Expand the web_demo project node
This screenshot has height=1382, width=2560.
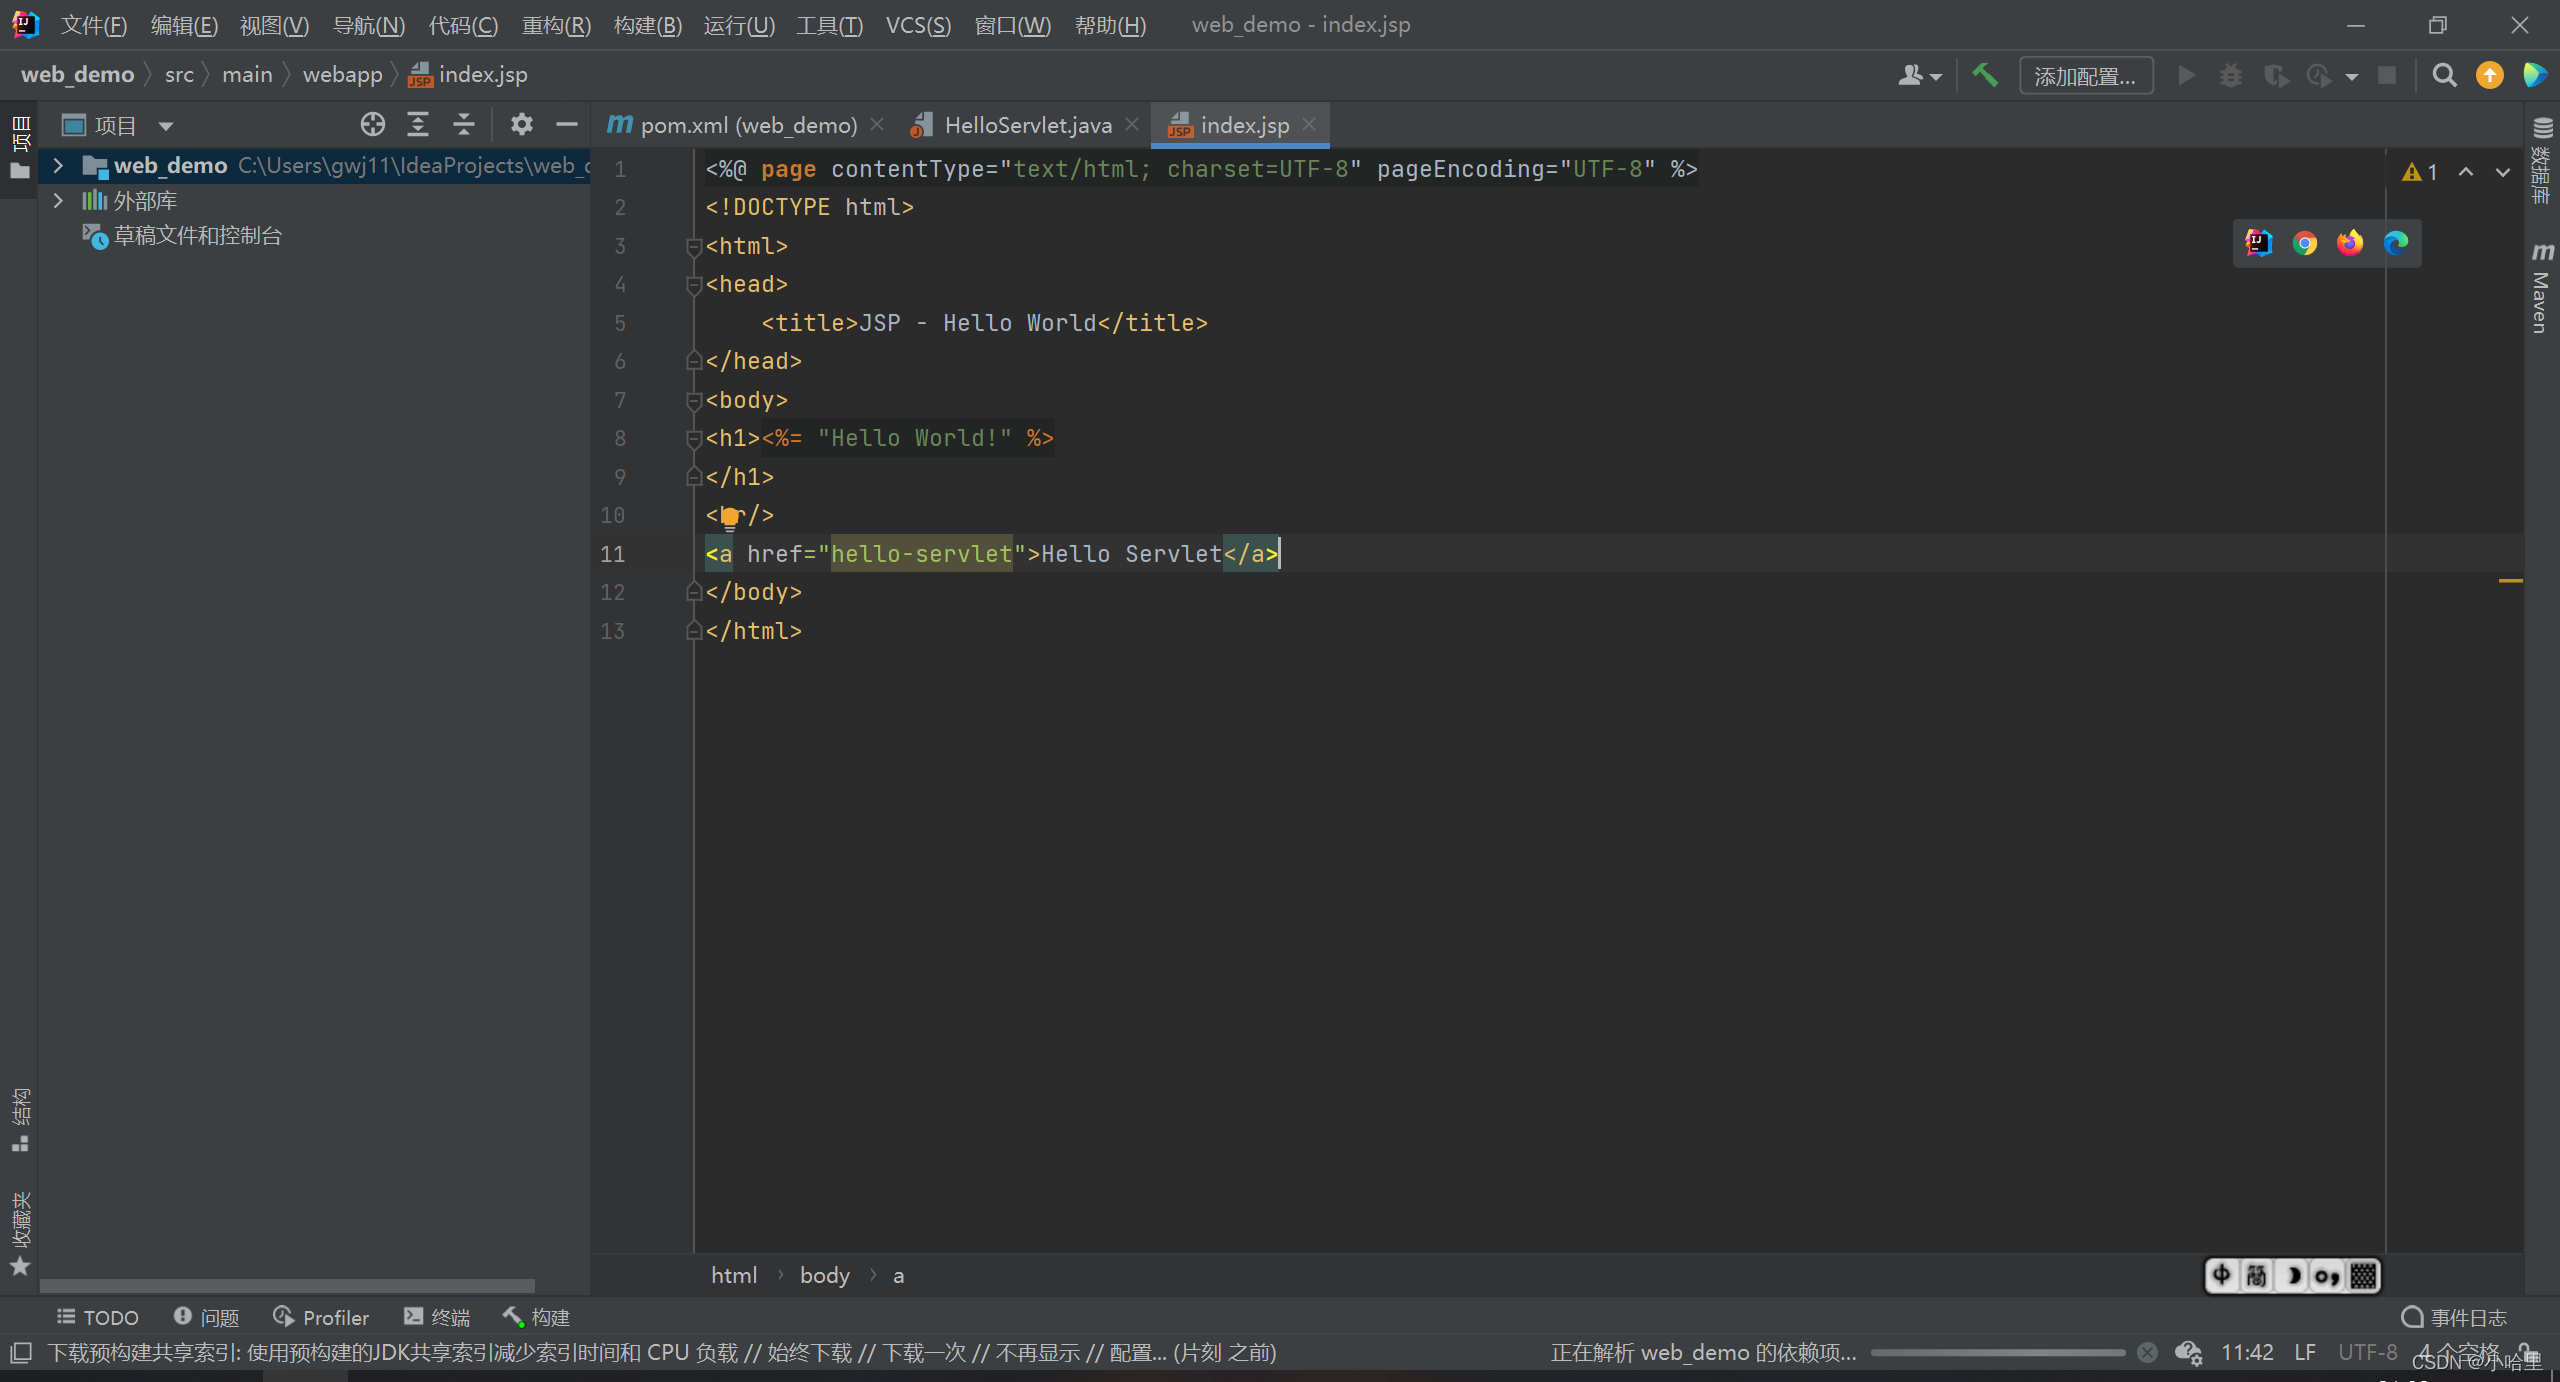58,165
